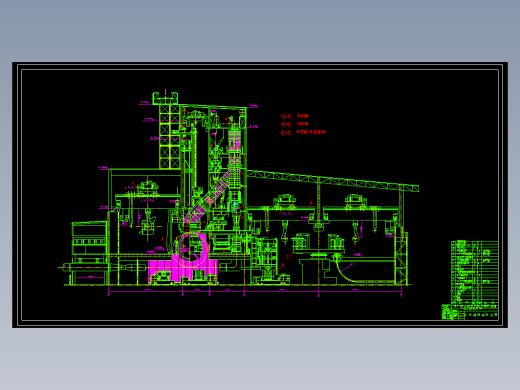Select the cyan detail near tall column
Image resolution: width=520 pixels, height=390 pixels.
pos(235,206)
